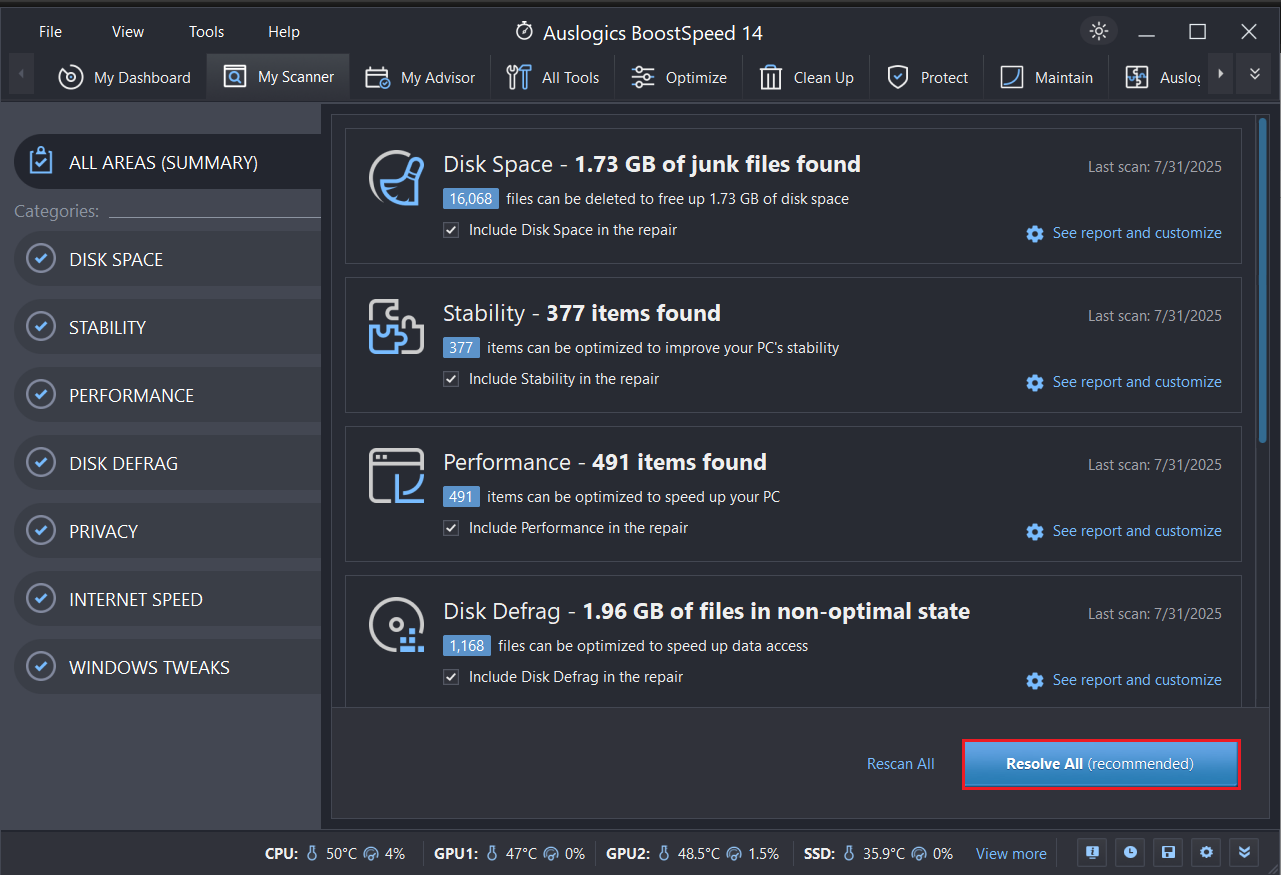Toggle the light/dark theme sun icon
The width and height of the screenshot is (1281, 875).
[1098, 31]
